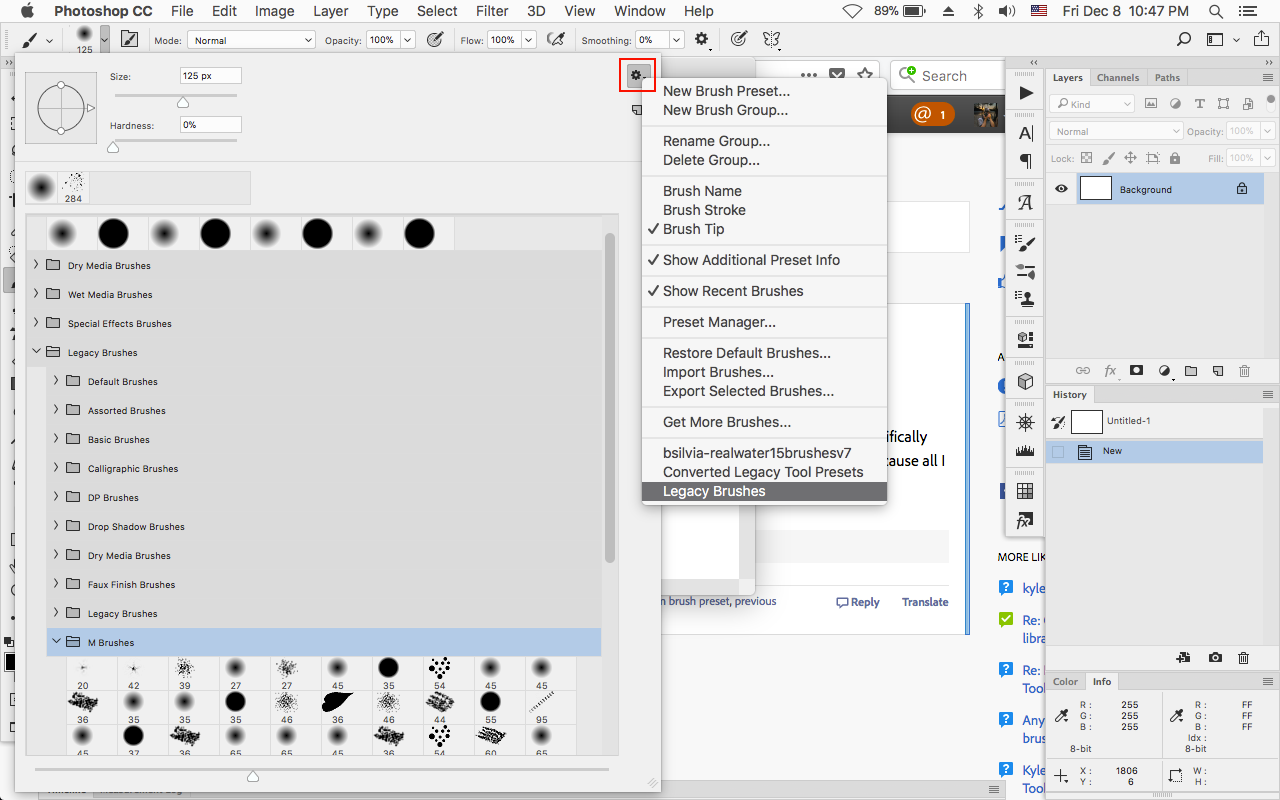Toggle pressure for opacity button

(x=434, y=40)
